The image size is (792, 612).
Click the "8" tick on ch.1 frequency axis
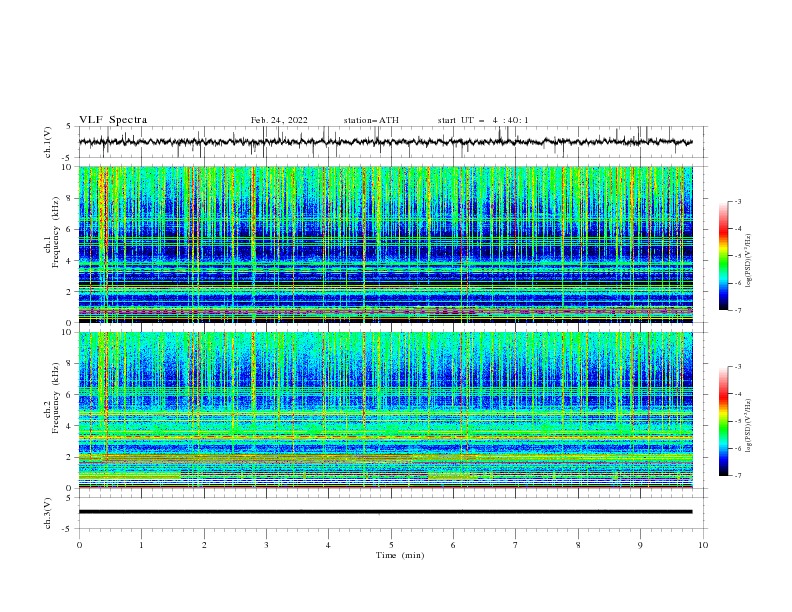coord(70,198)
